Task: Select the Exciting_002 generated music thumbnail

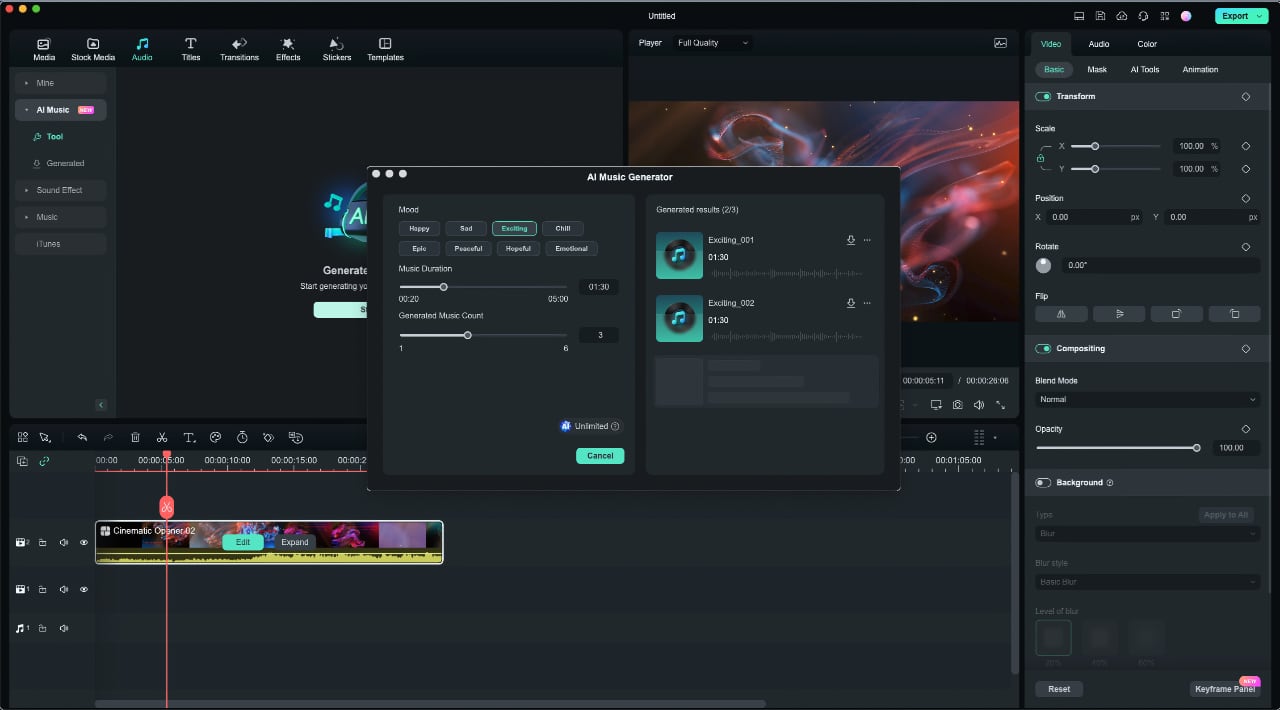Action: (x=679, y=318)
